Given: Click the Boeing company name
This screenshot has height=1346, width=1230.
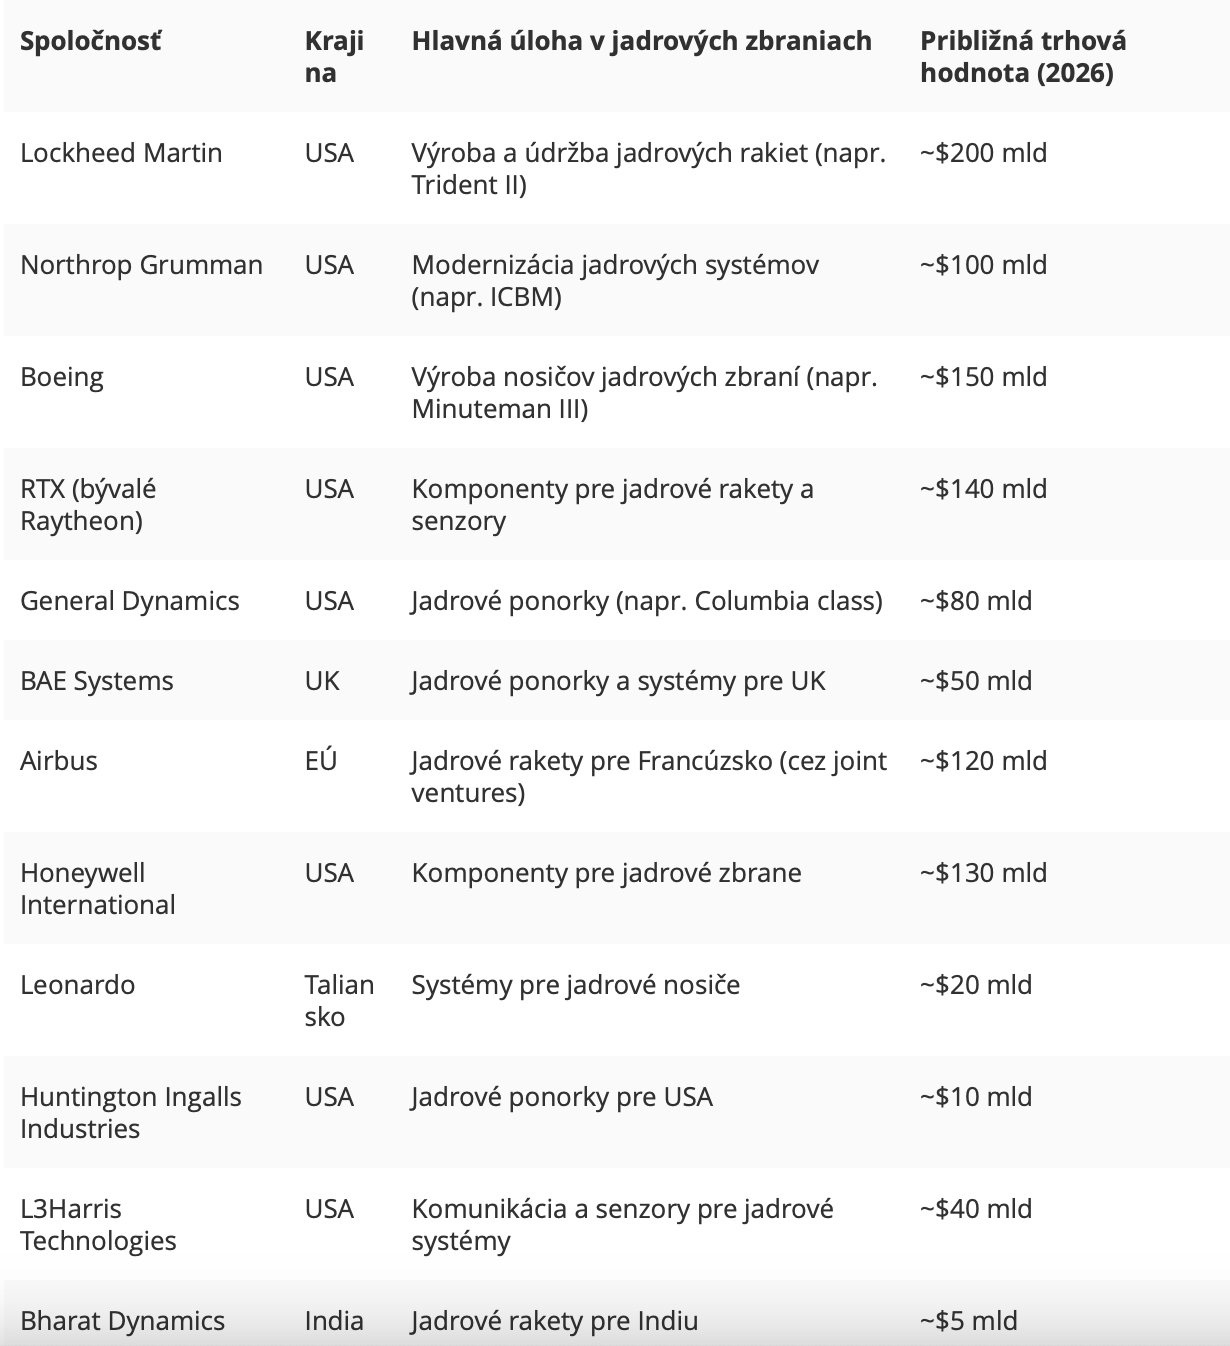Looking at the screenshot, I should pyautogui.click(x=62, y=377).
